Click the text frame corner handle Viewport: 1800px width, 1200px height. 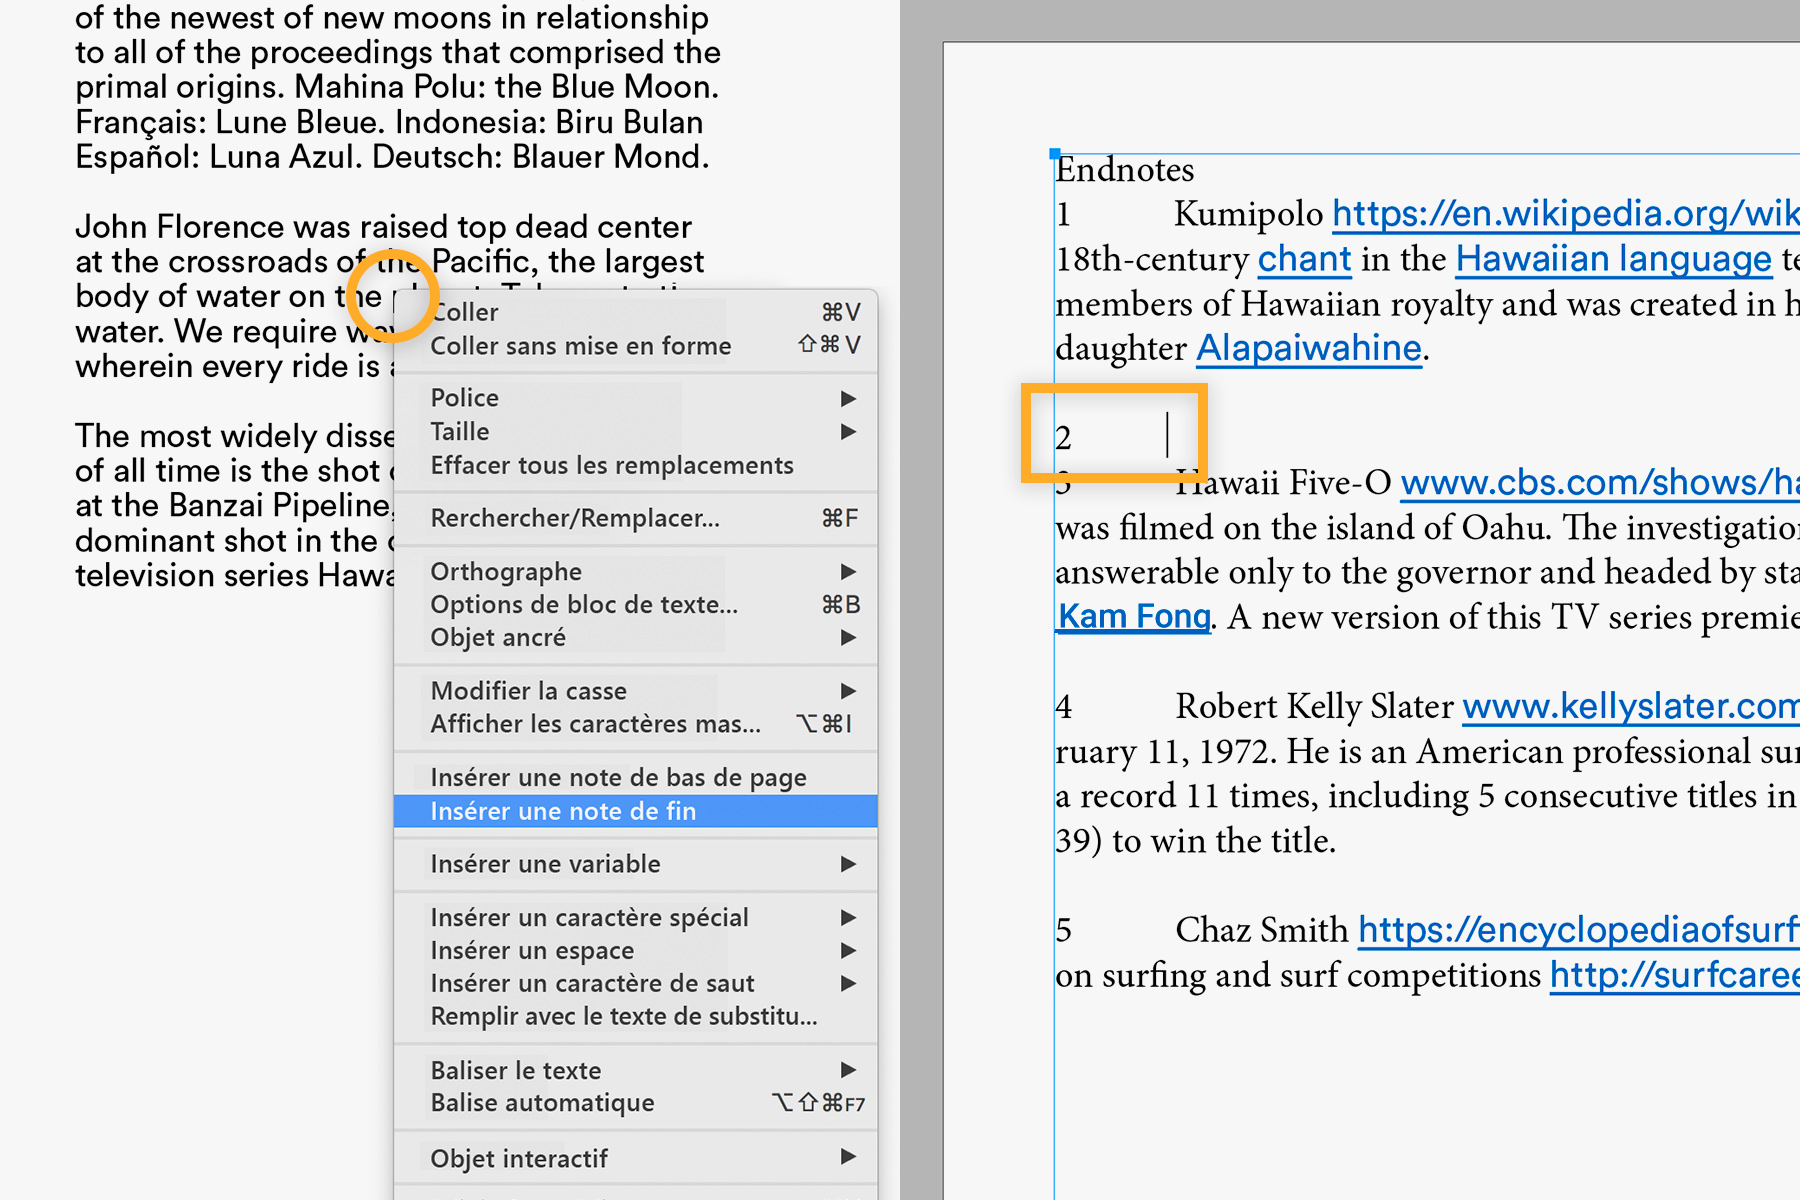tap(1055, 154)
